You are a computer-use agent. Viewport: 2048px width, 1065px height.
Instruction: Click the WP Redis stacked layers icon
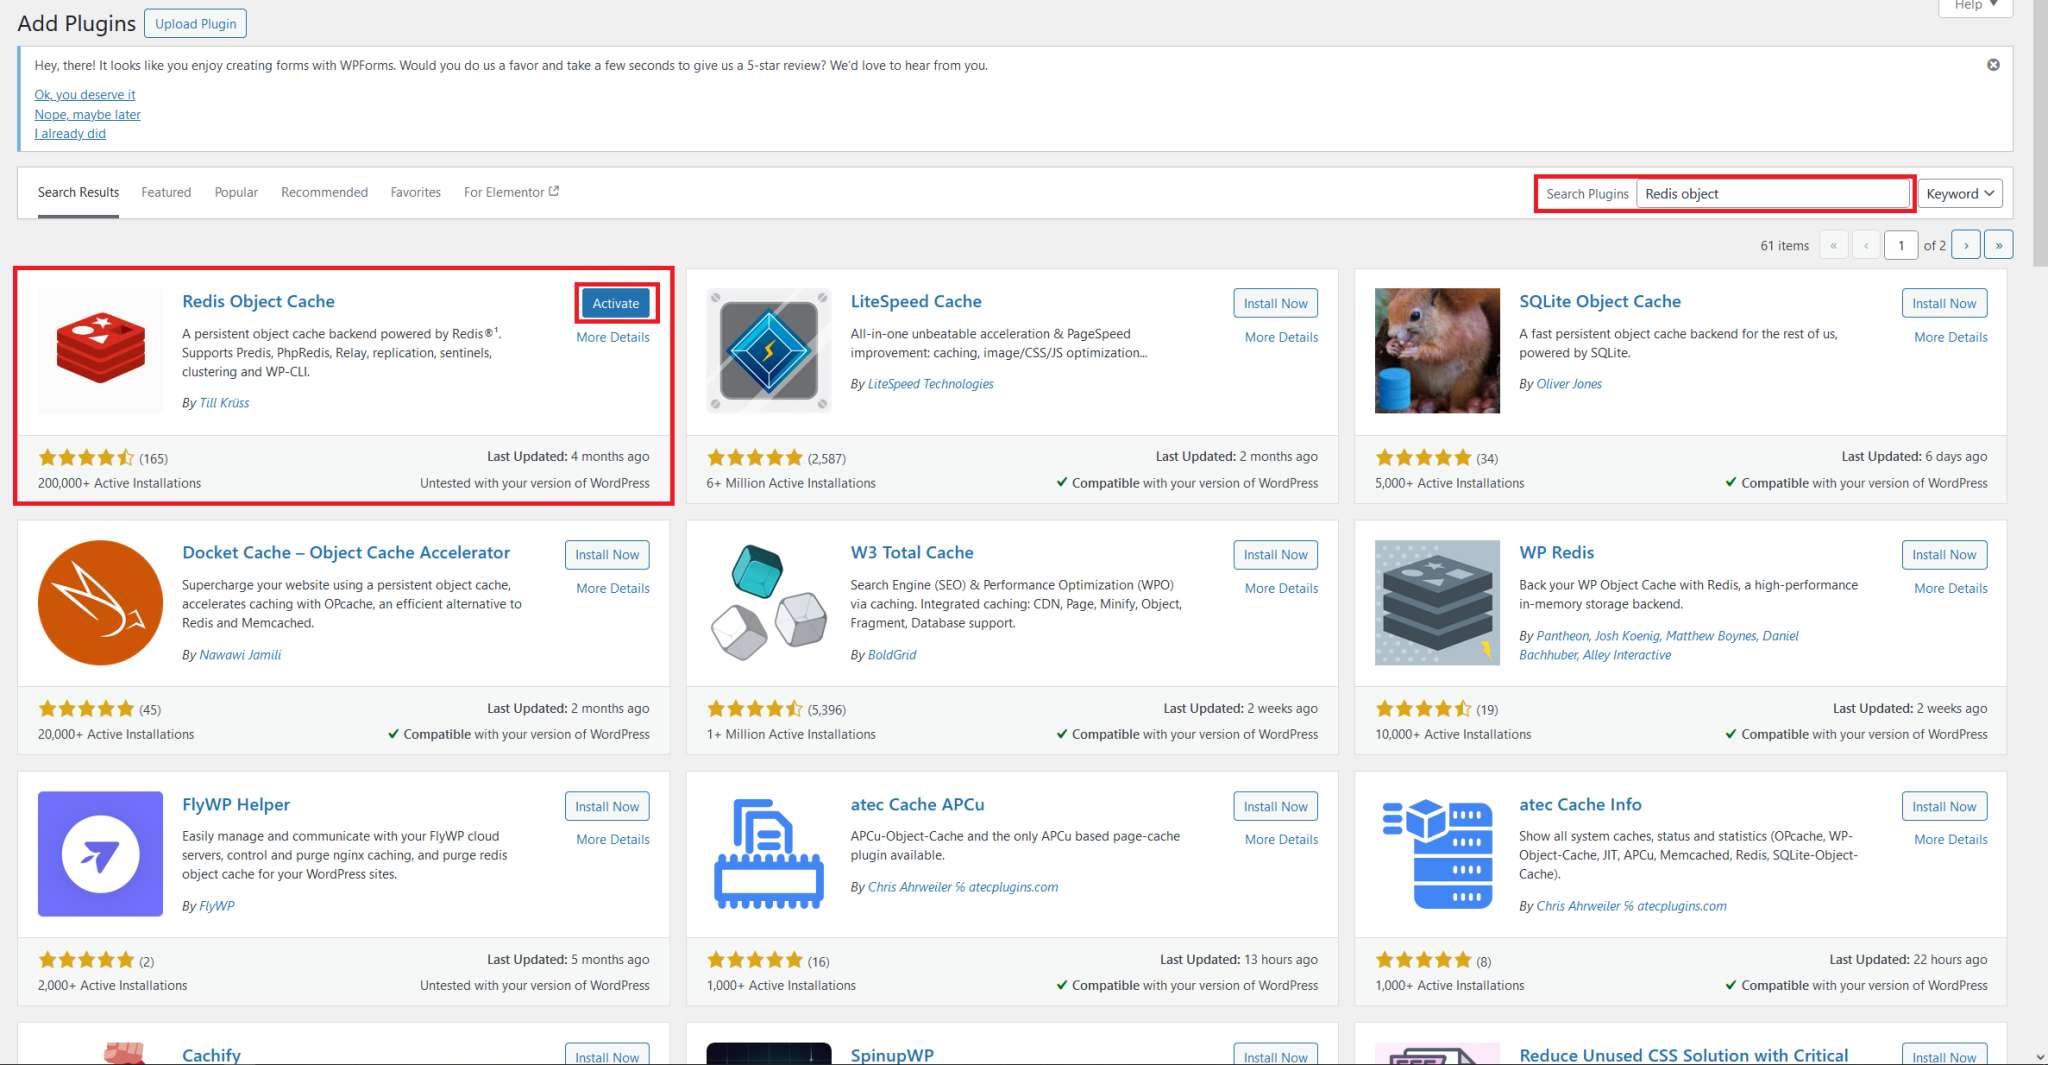pyautogui.click(x=1437, y=602)
